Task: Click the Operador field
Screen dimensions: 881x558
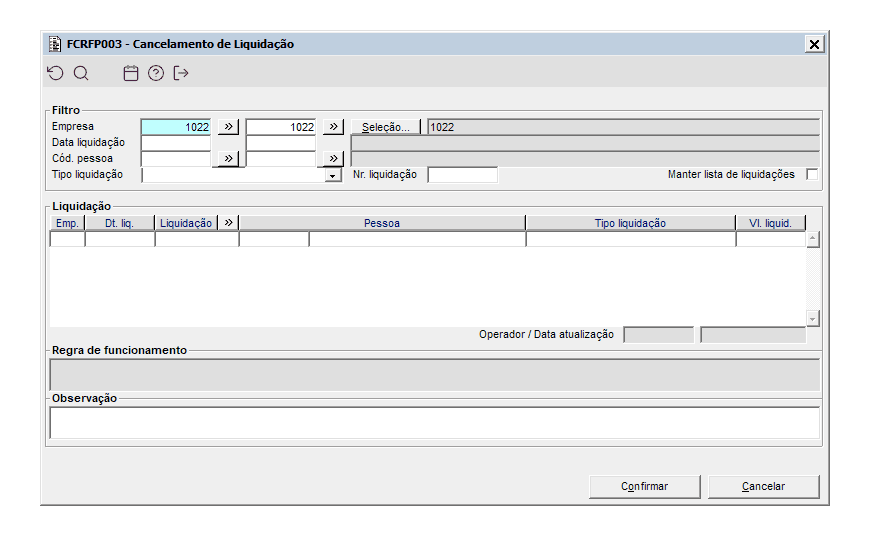Action: 659,335
